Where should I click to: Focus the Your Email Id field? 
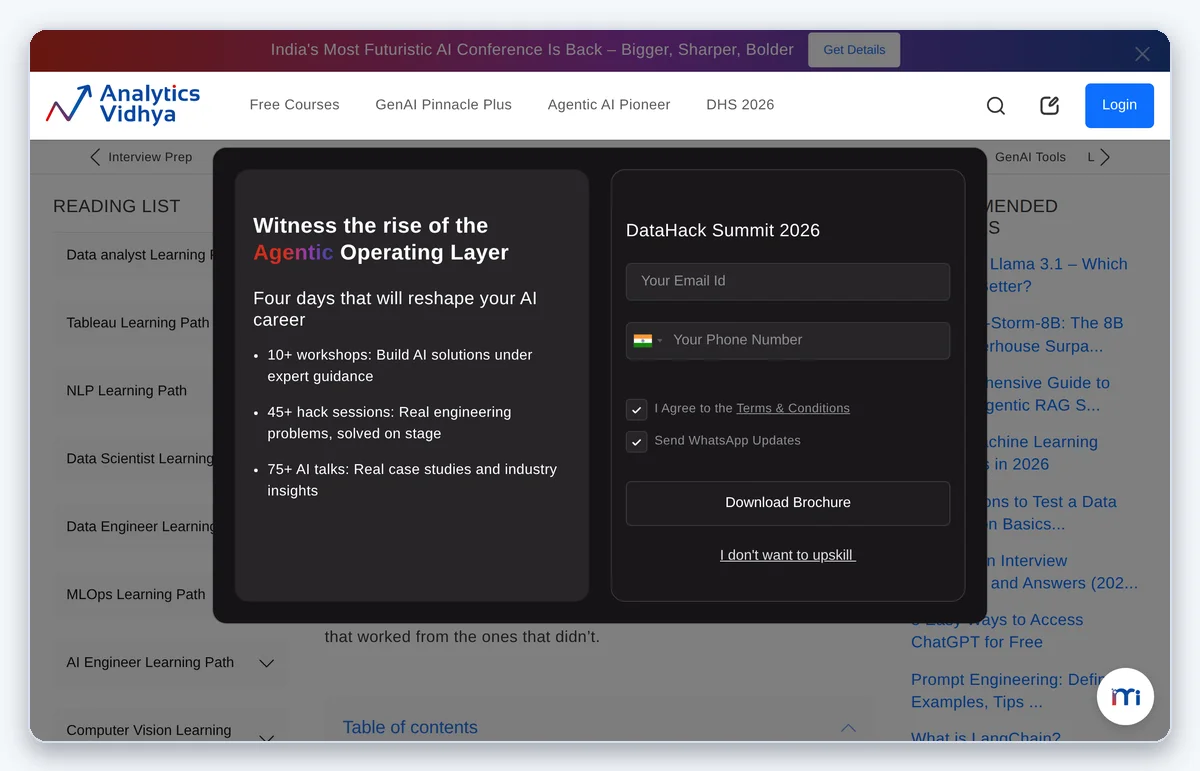click(x=788, y=281)
